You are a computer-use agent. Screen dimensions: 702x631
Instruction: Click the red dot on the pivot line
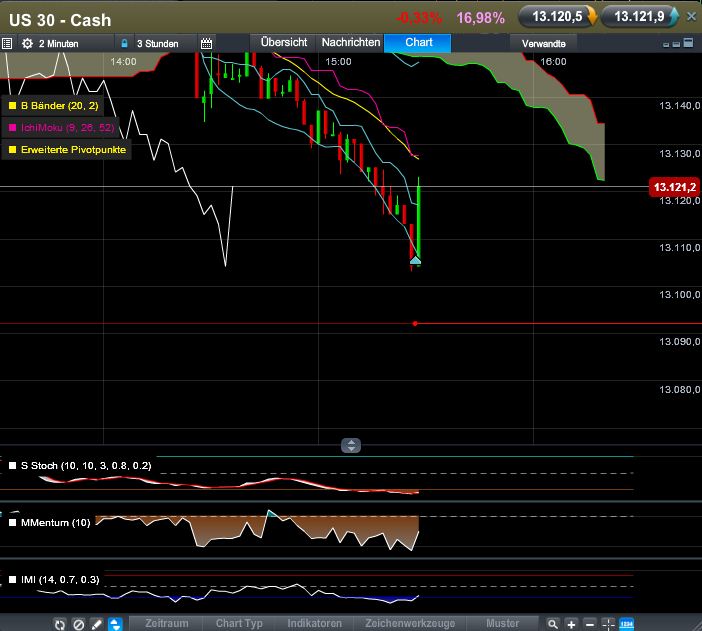coord(415,323)
